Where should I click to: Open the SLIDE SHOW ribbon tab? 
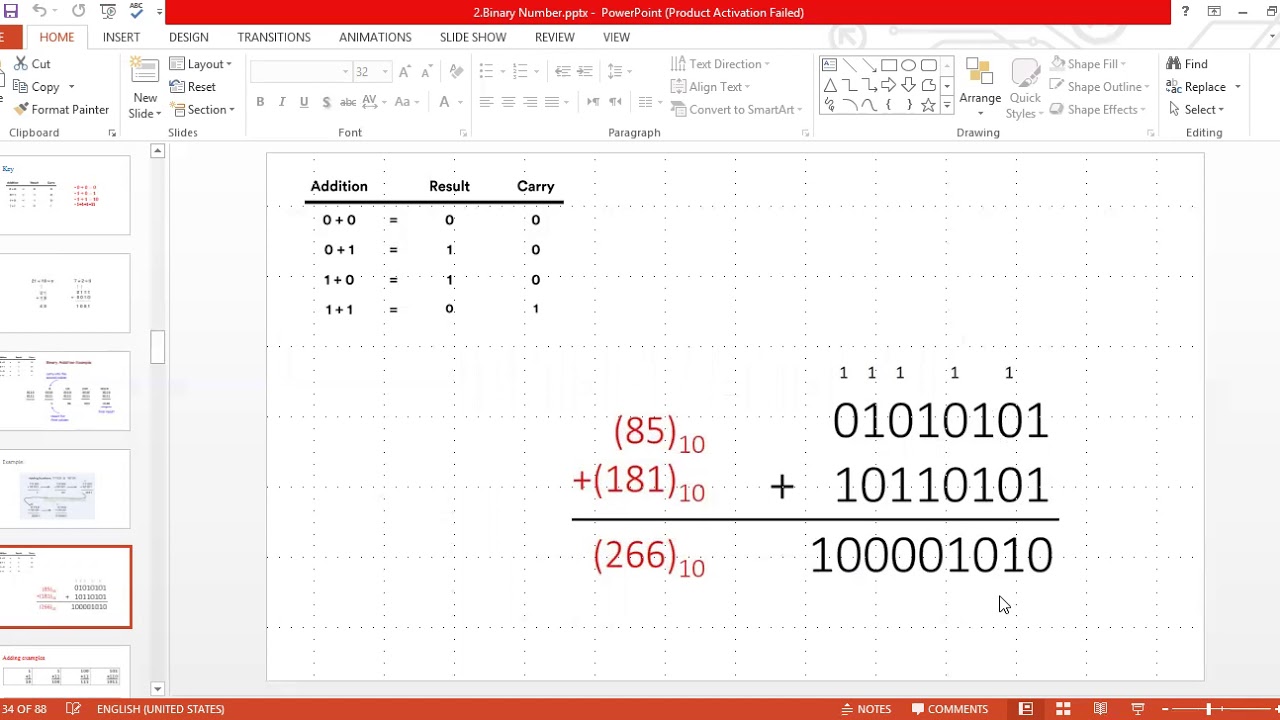click(x=473, y=37)
